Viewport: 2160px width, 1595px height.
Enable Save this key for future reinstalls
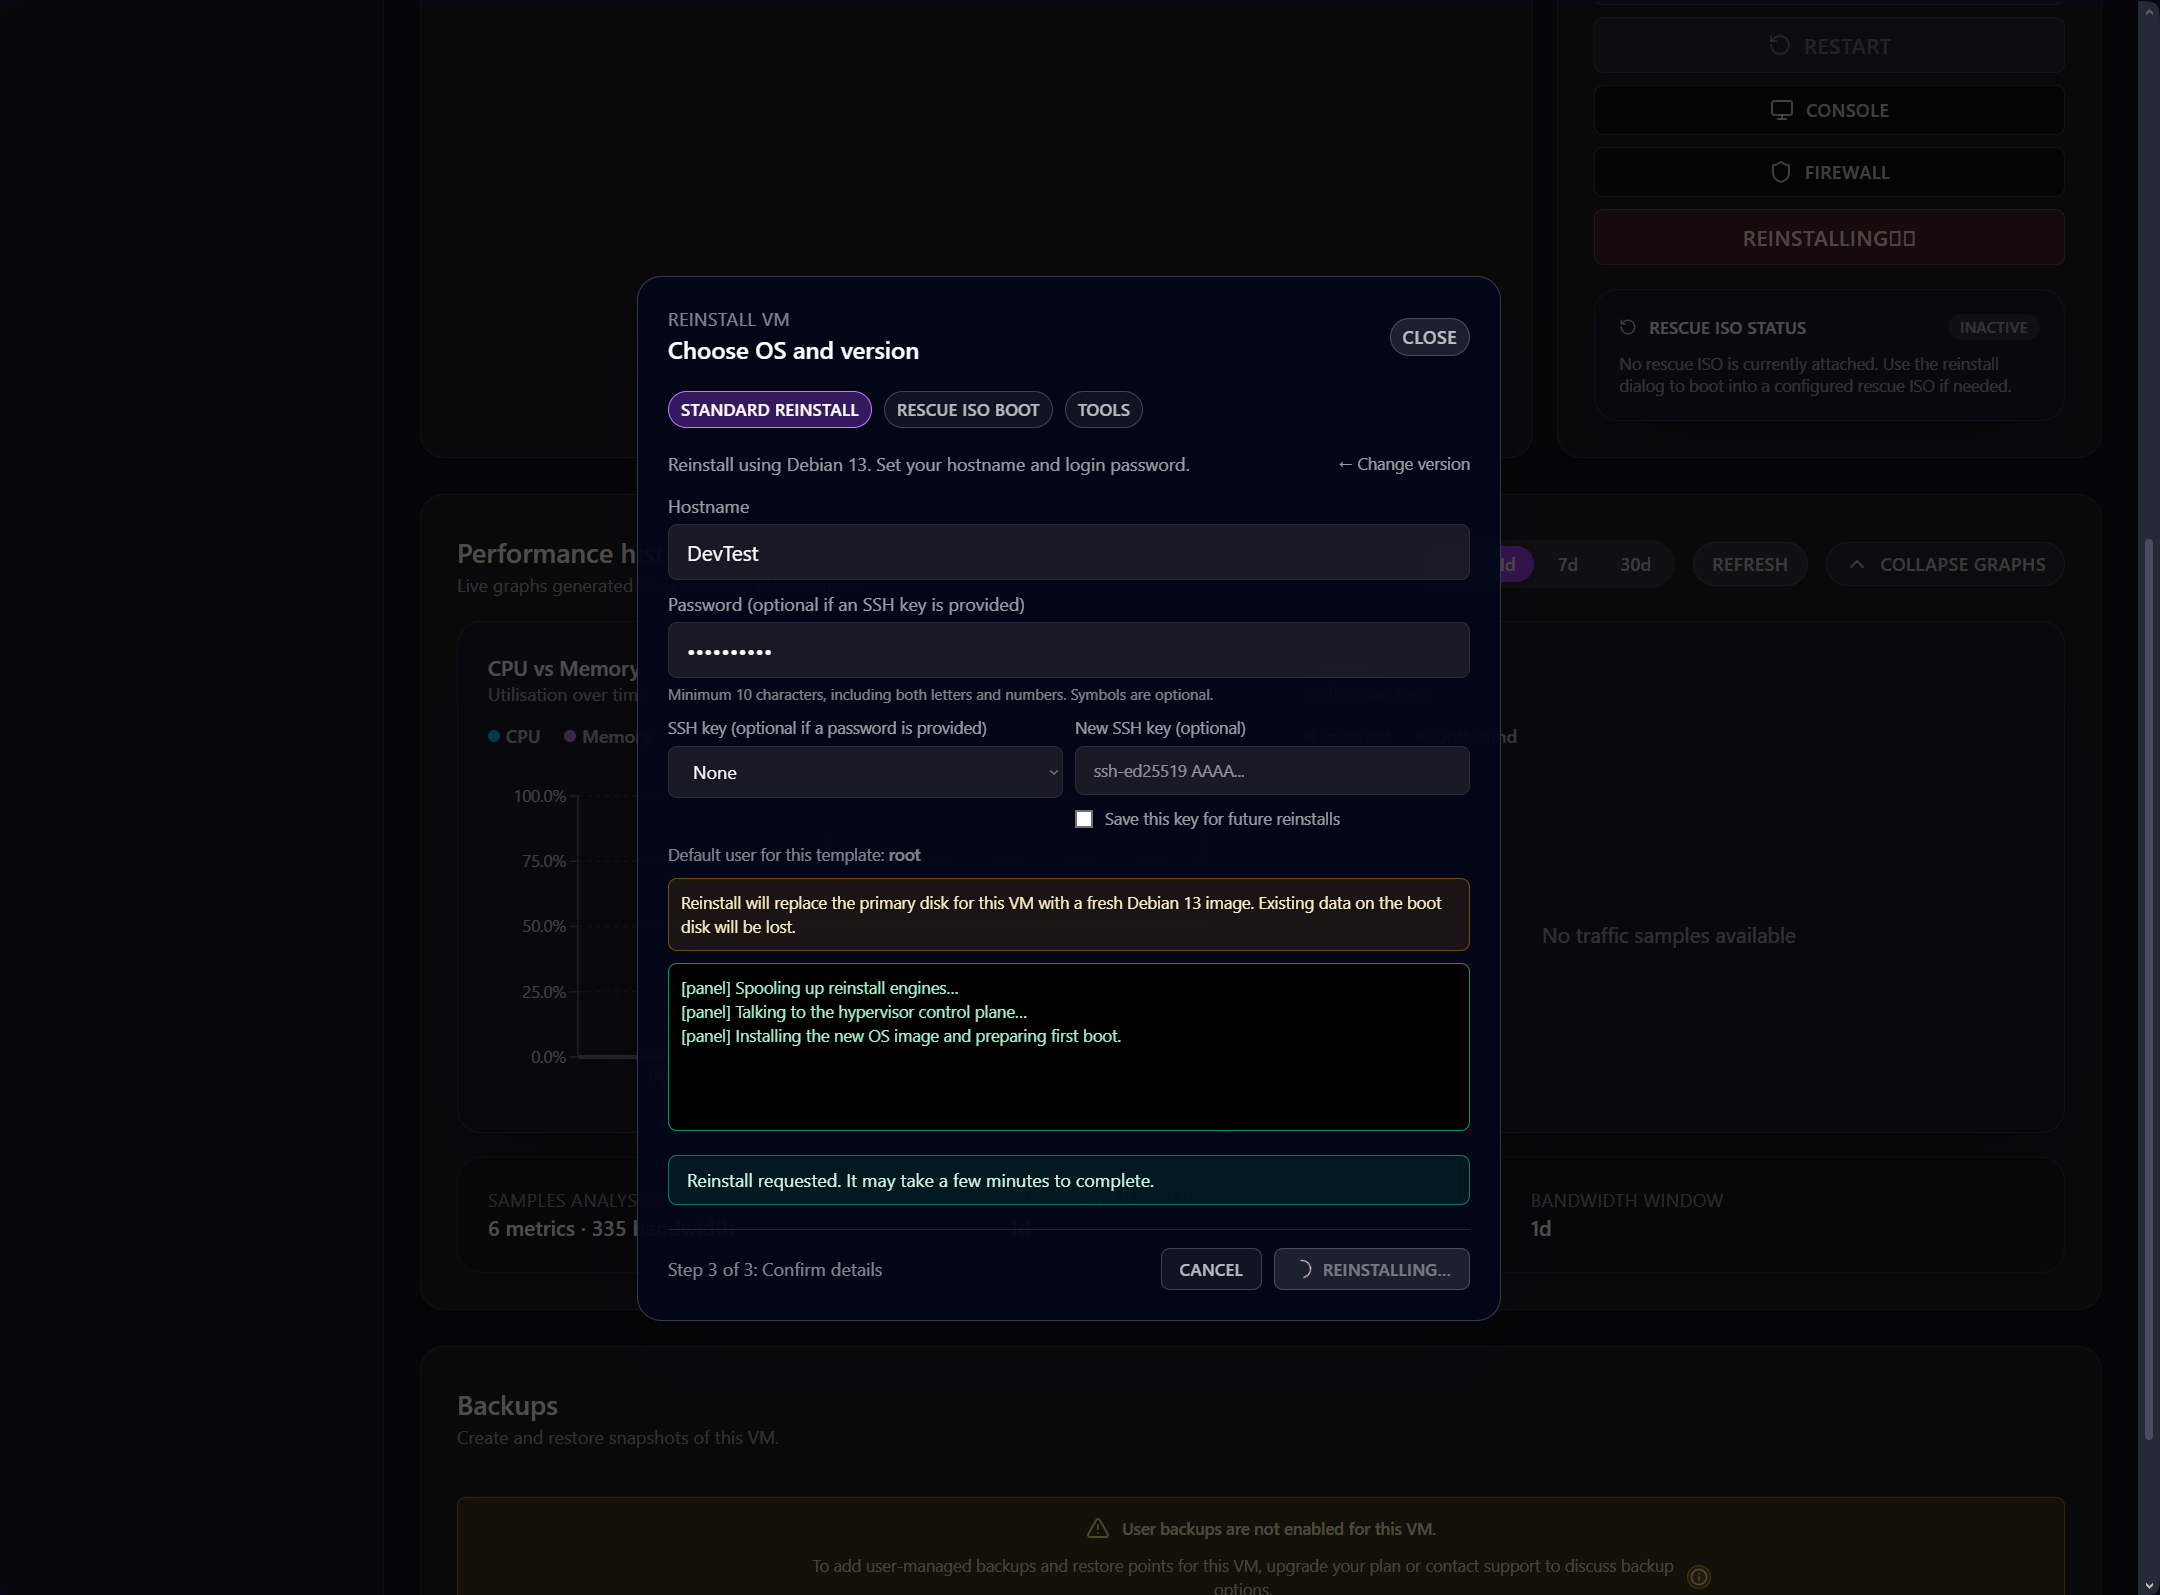[x=1084, y=818]
